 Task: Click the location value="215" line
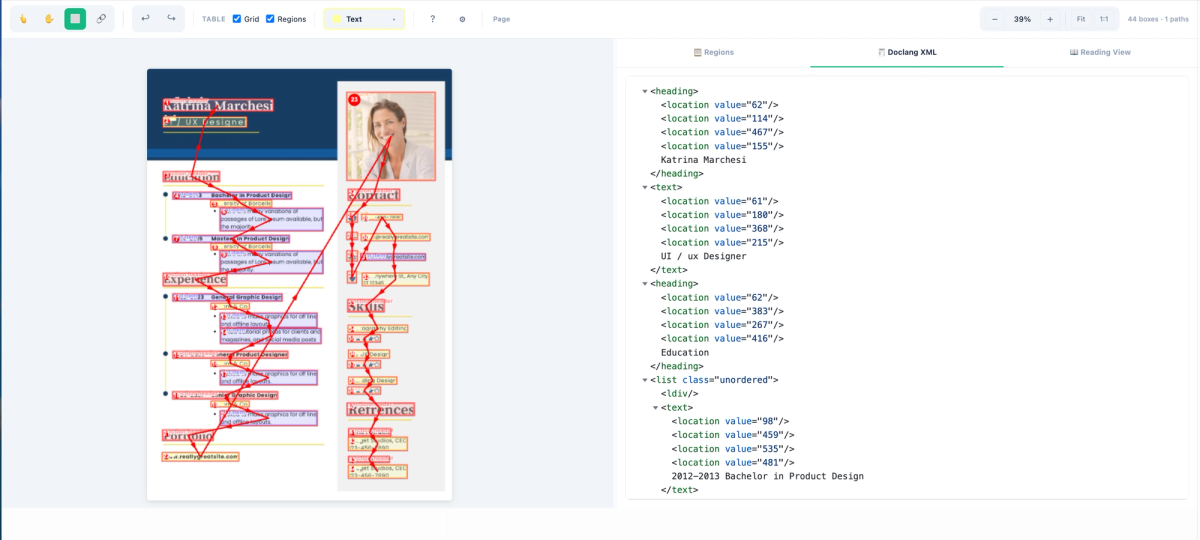(722, 242)
